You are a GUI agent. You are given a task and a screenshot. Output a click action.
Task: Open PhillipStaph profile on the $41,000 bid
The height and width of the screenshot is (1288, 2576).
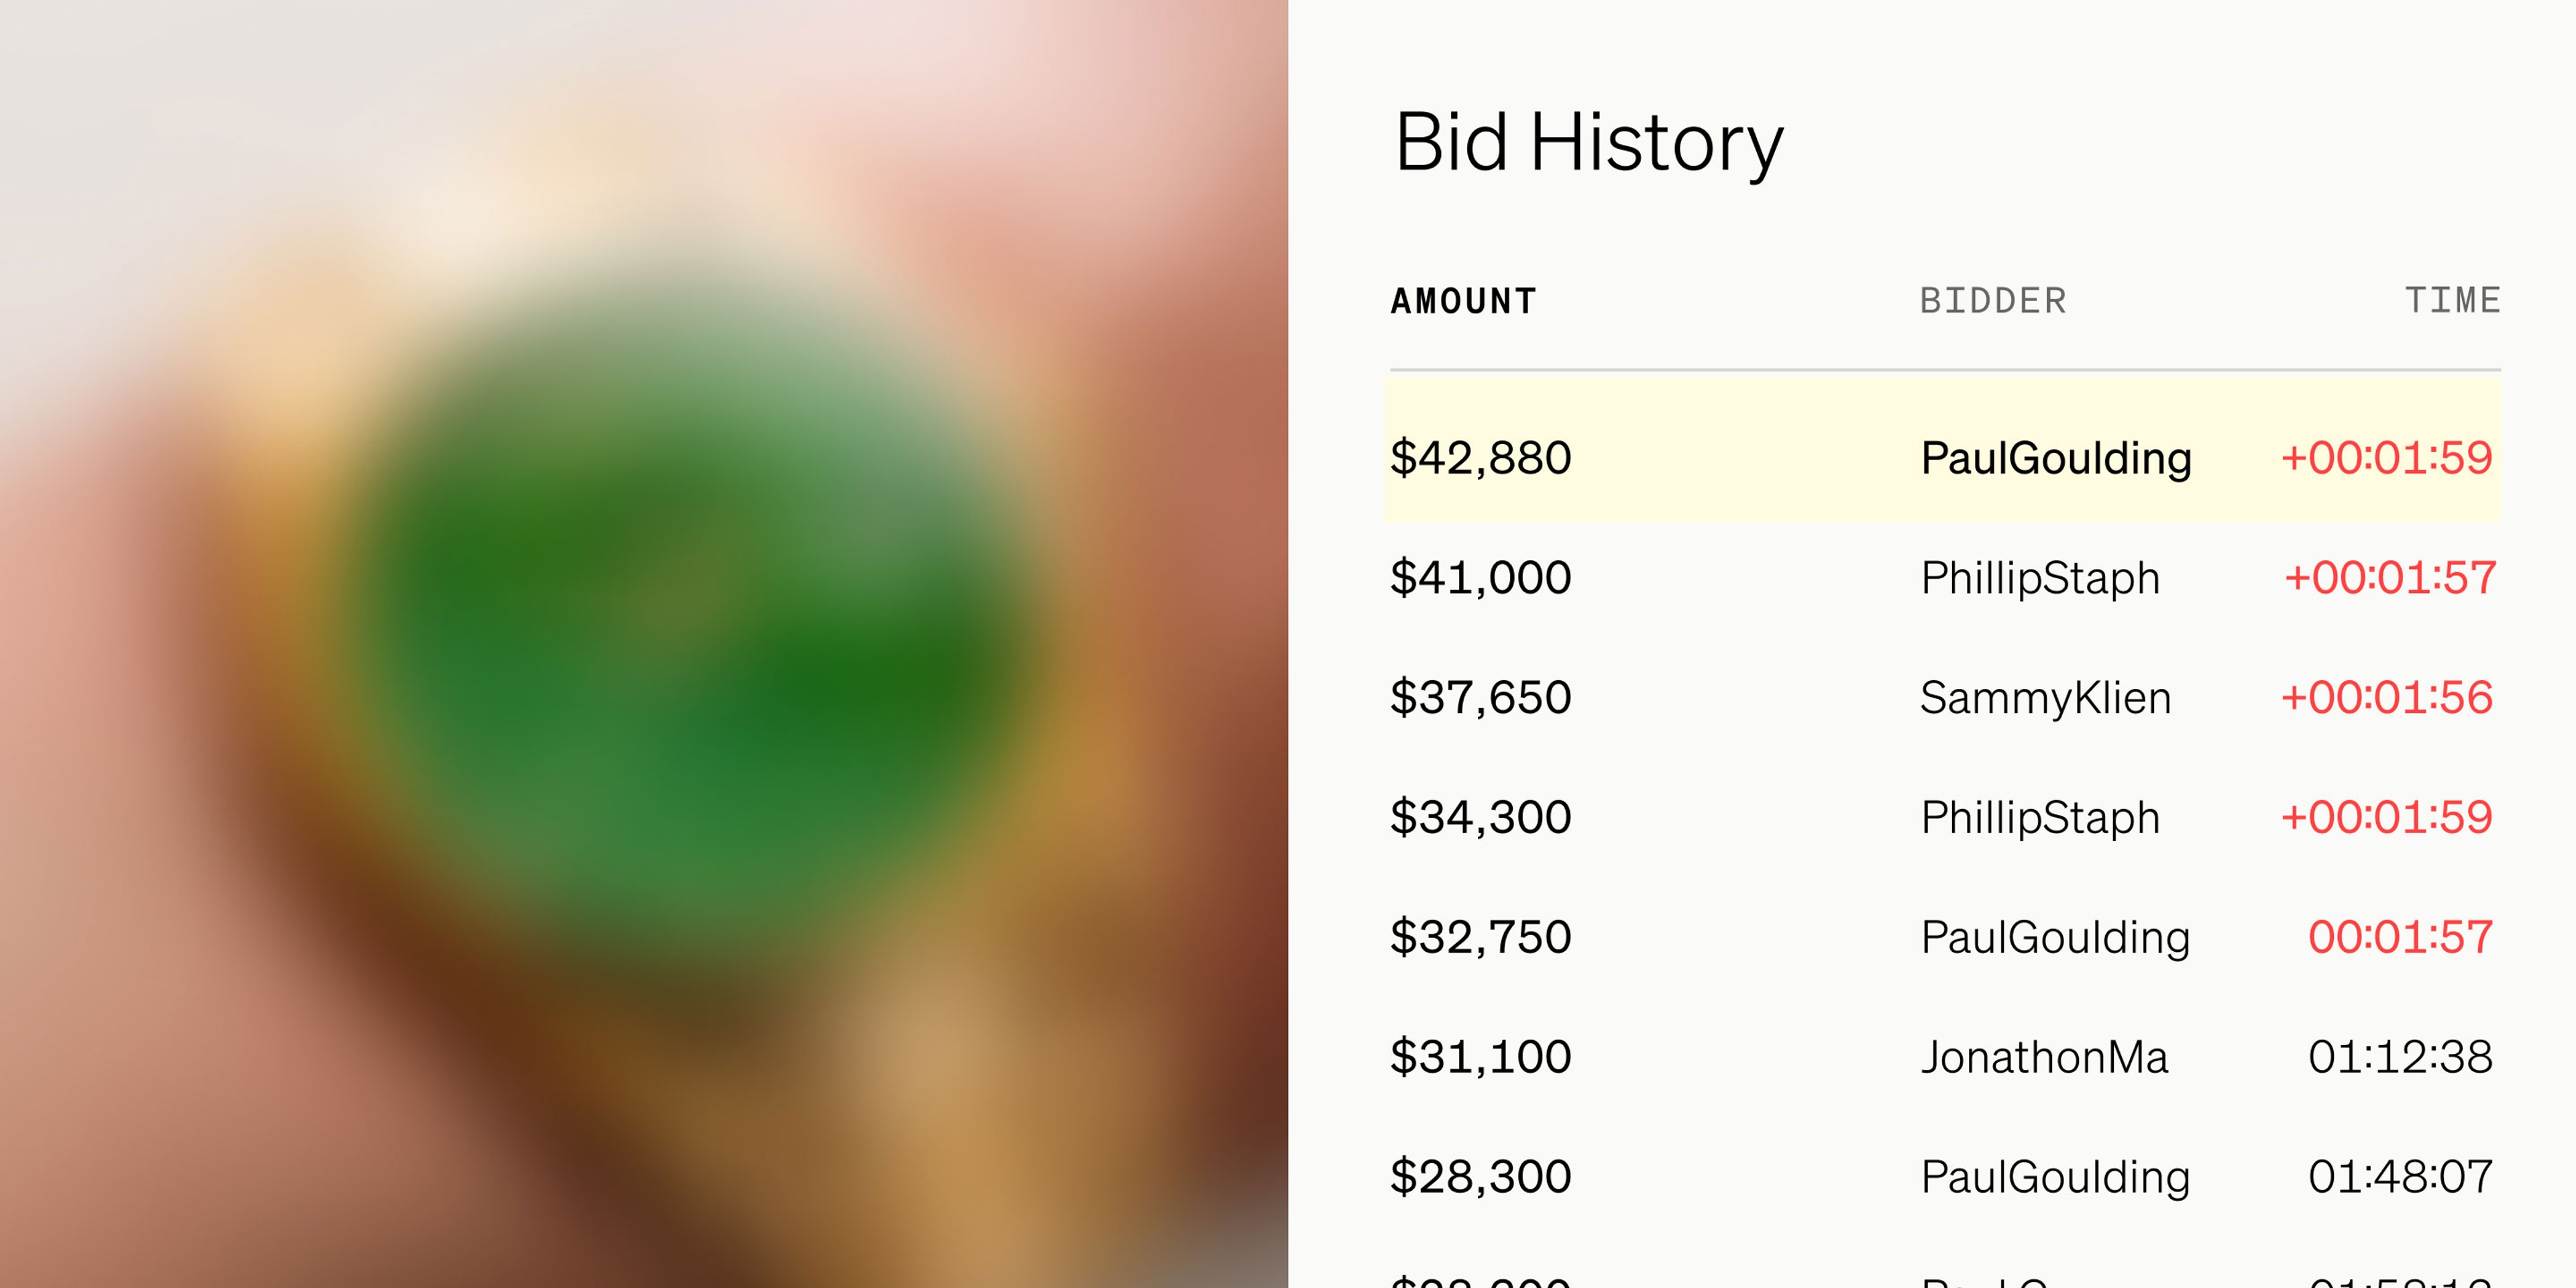click(x=2040, y=578)
